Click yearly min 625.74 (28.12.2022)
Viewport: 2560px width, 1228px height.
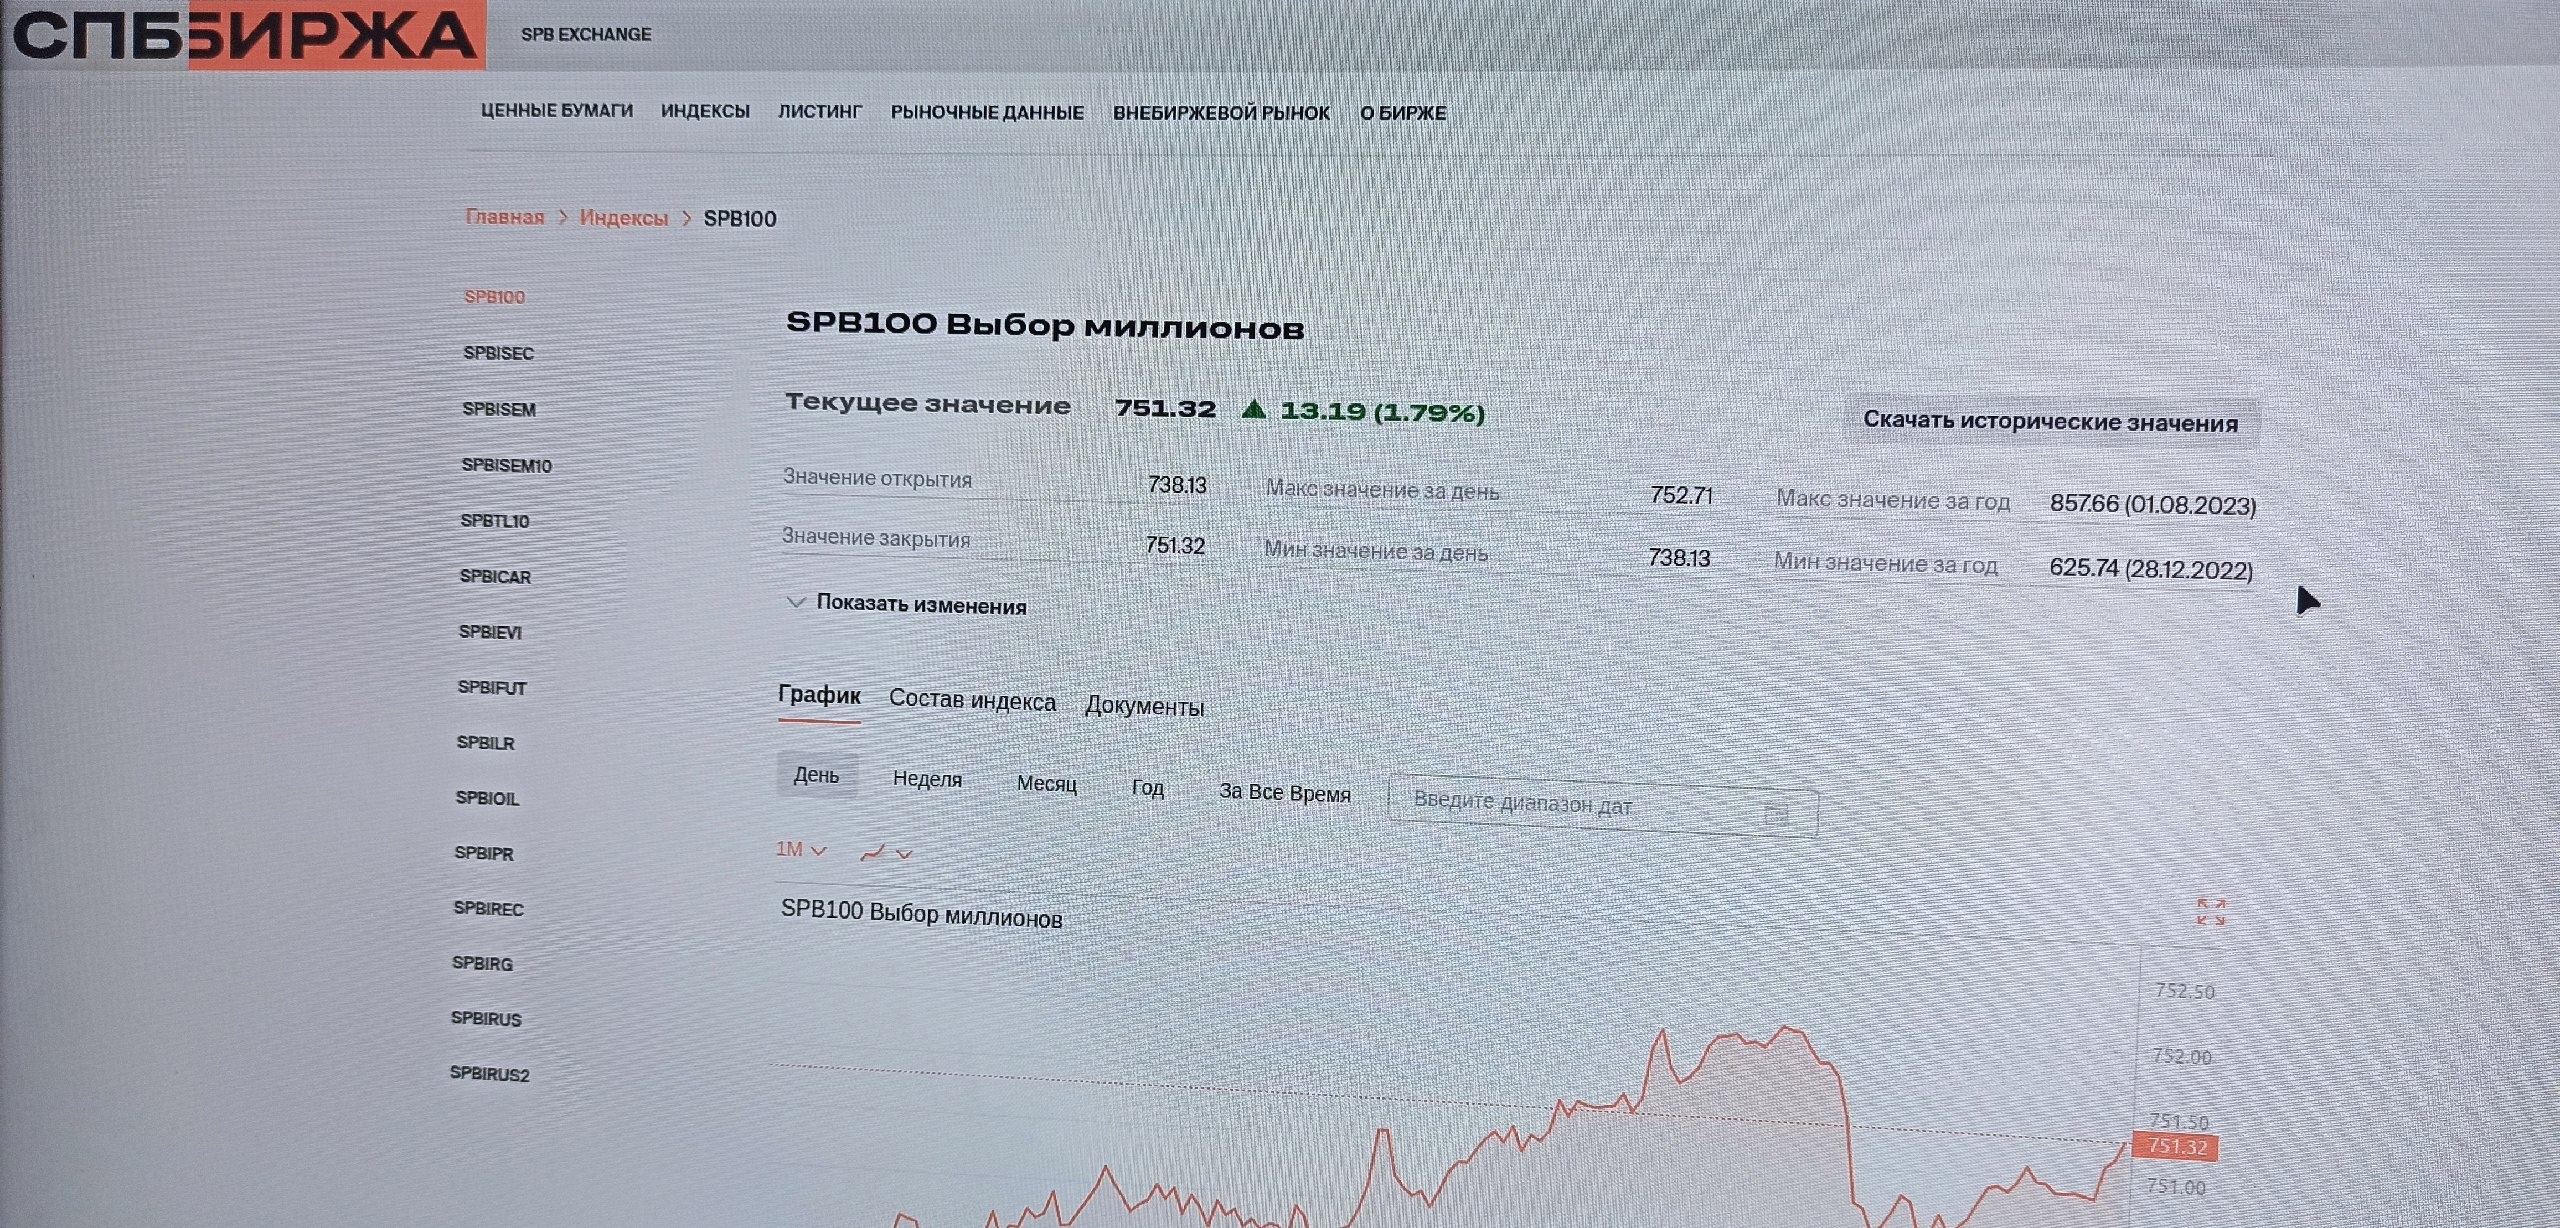2150,568
